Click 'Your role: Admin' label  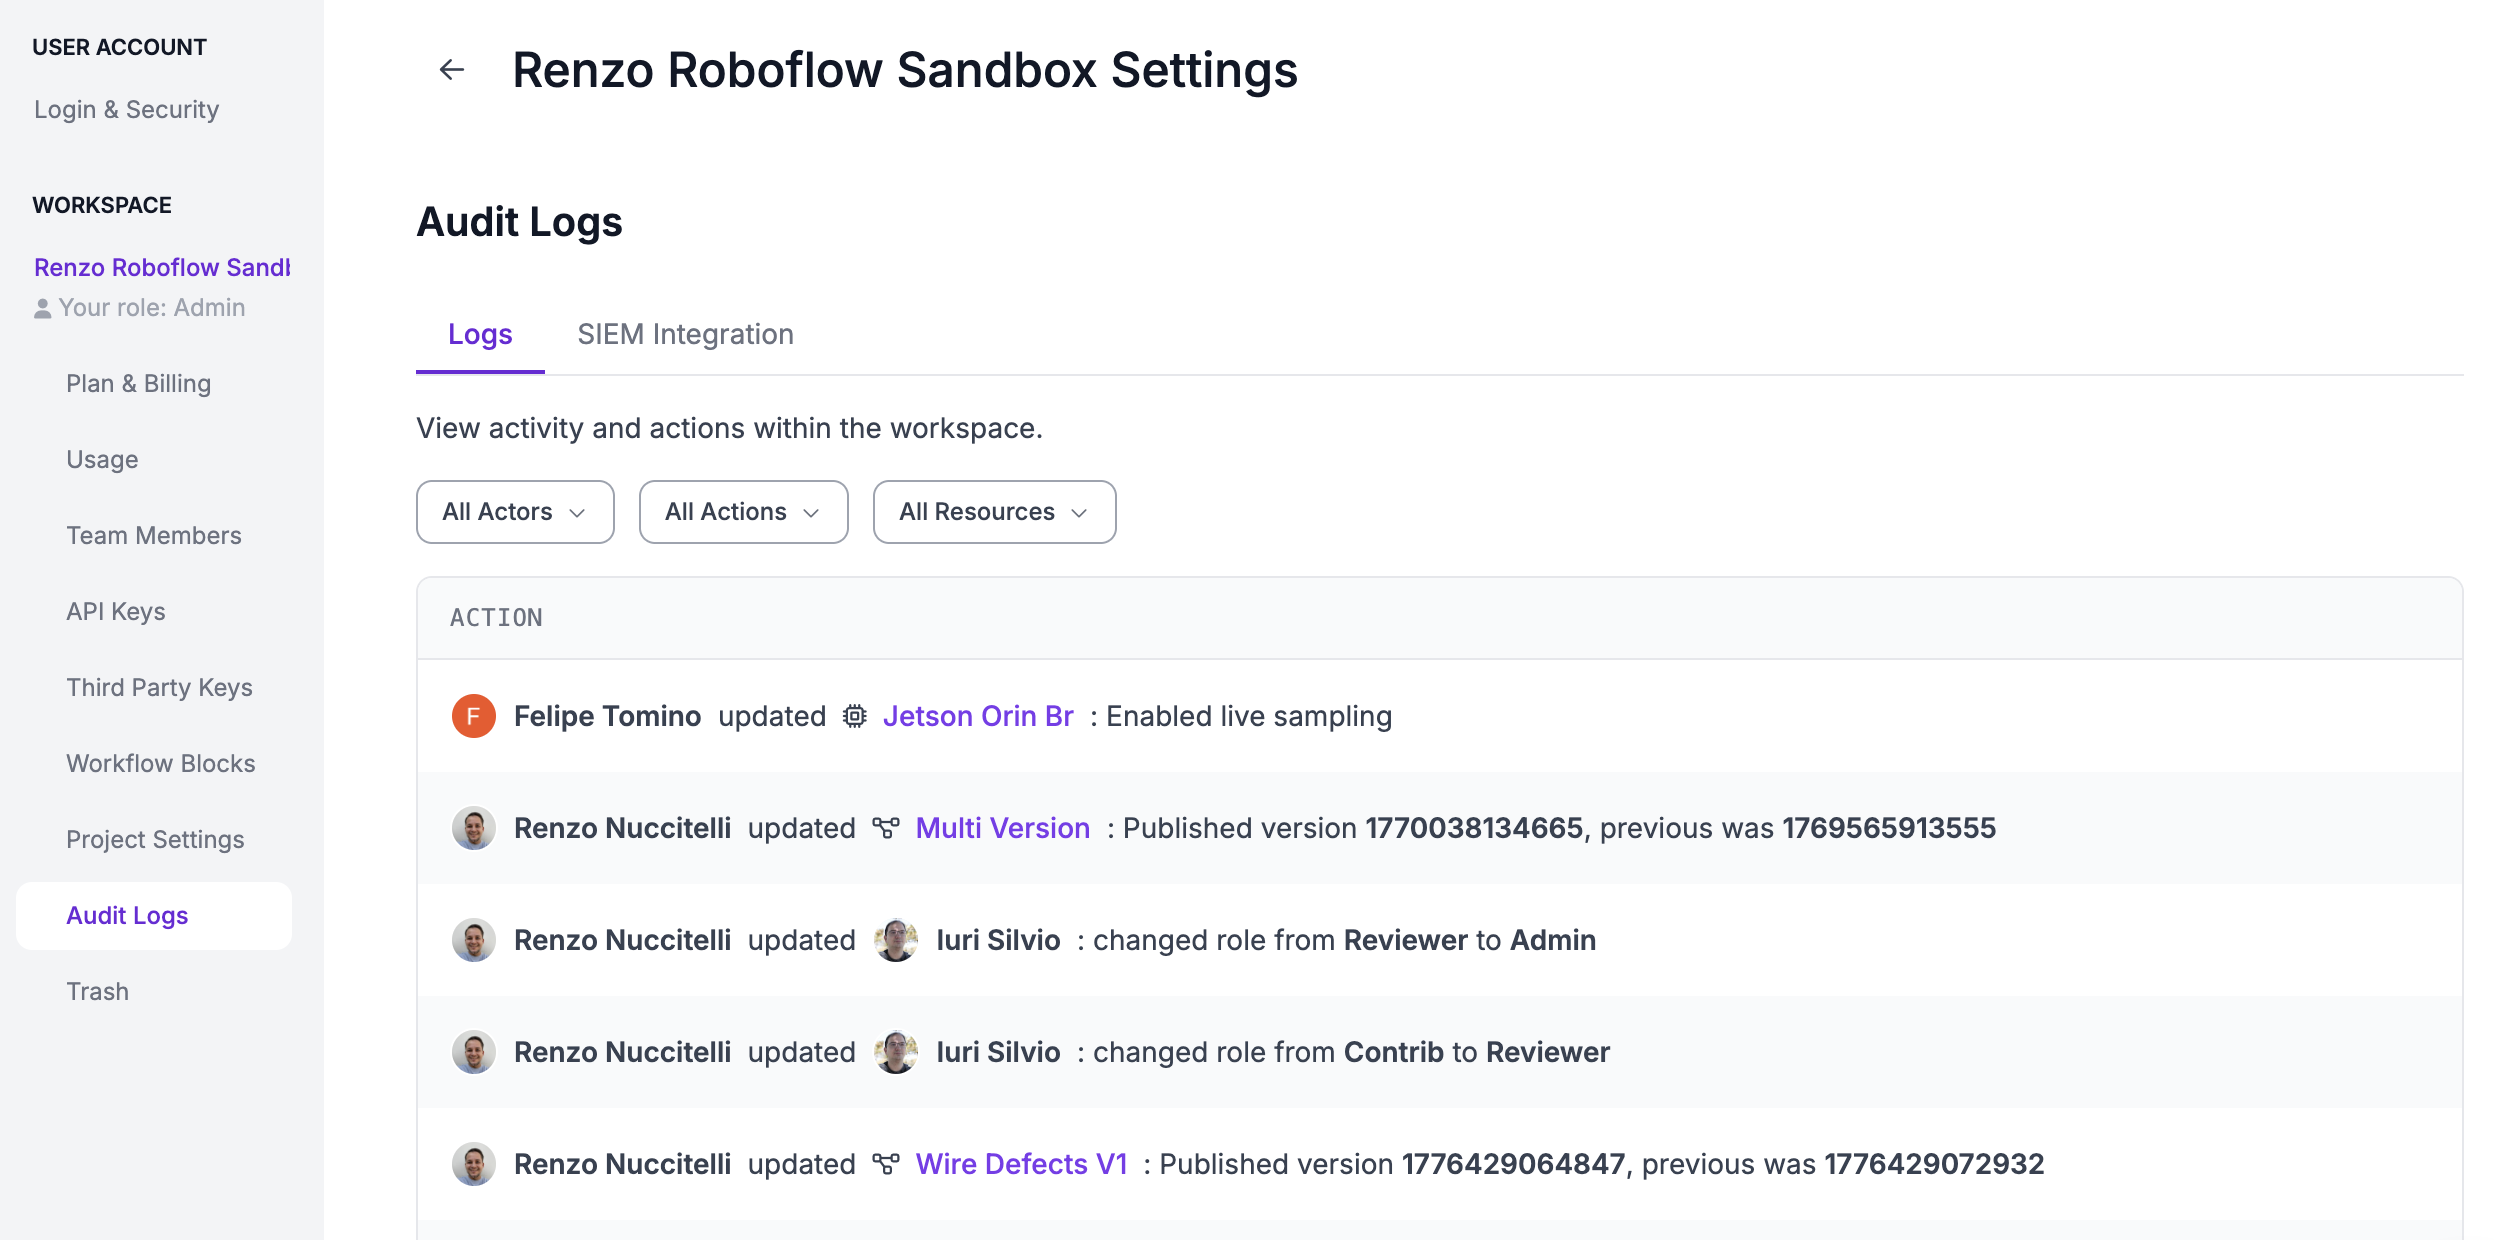coord(151,308)
